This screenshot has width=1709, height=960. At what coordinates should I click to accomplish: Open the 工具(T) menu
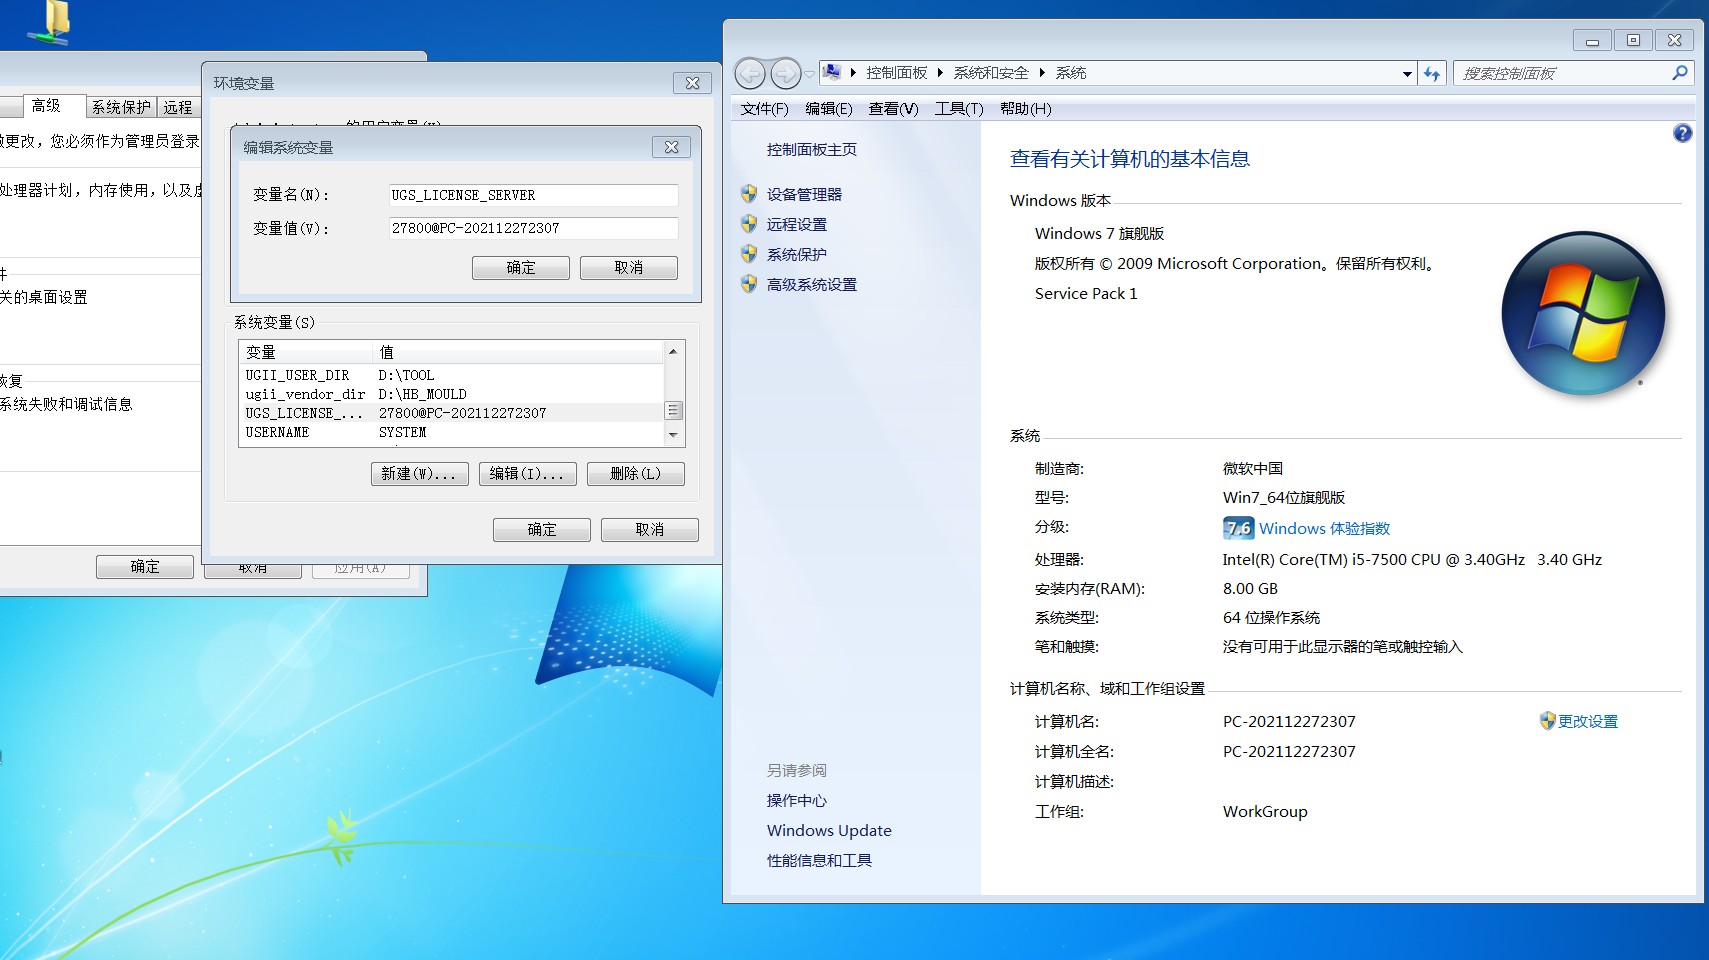(958, 109)
